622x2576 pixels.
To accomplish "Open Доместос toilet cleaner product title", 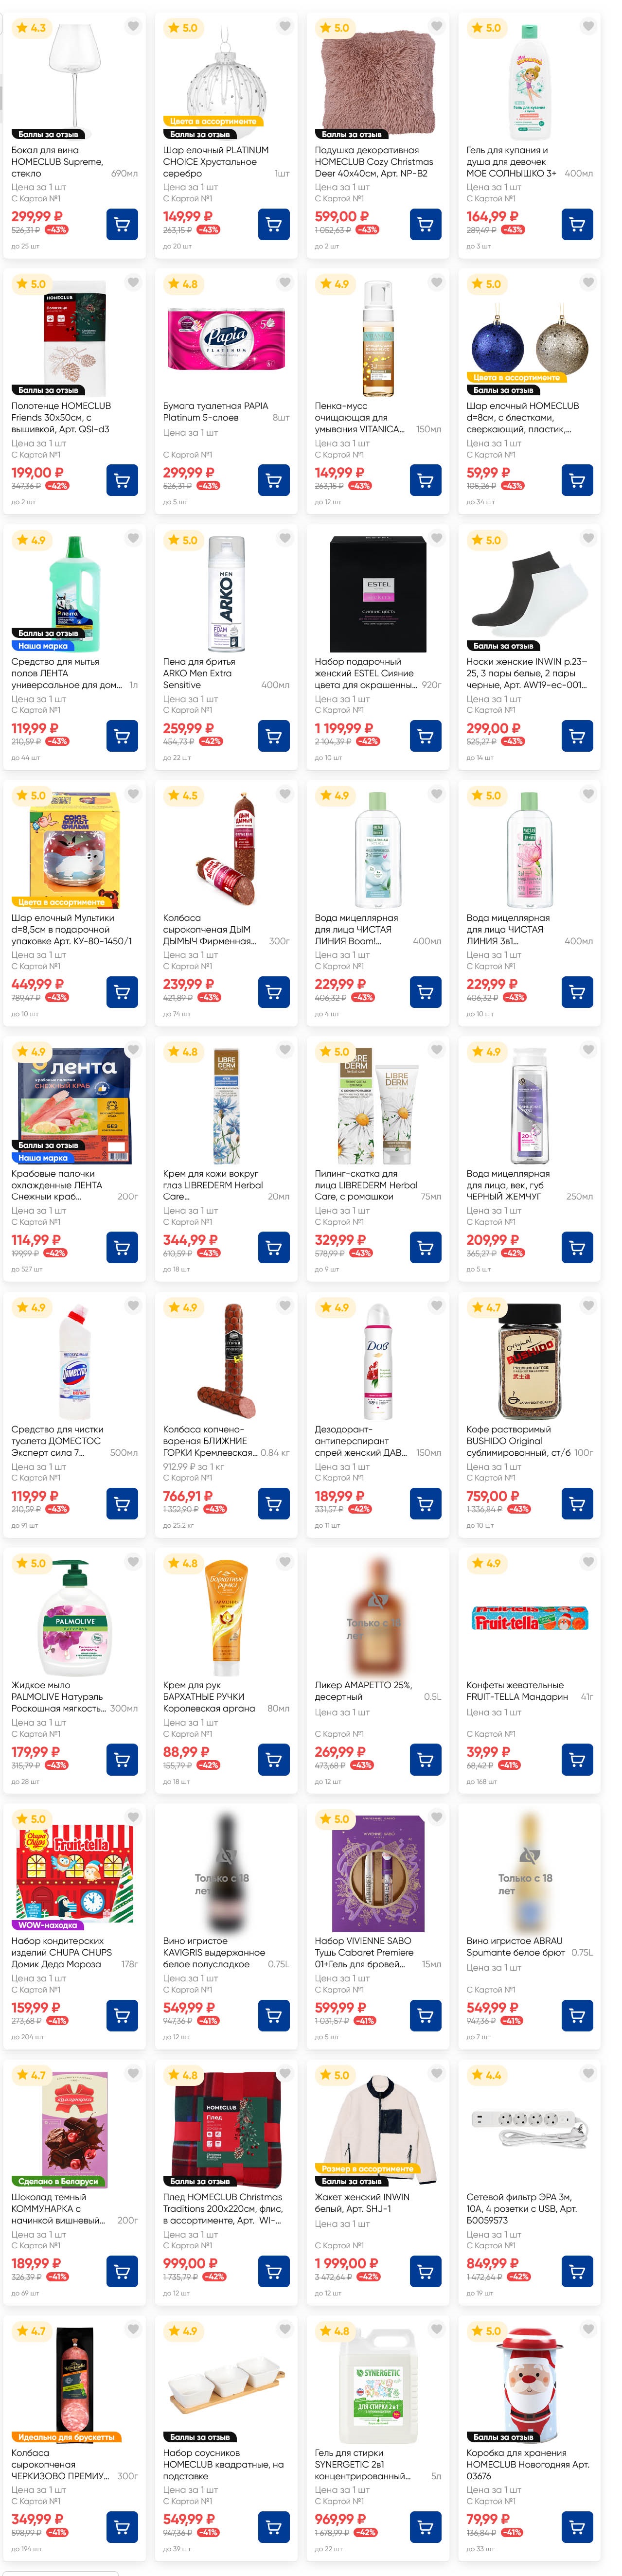I will [57, 1440].
